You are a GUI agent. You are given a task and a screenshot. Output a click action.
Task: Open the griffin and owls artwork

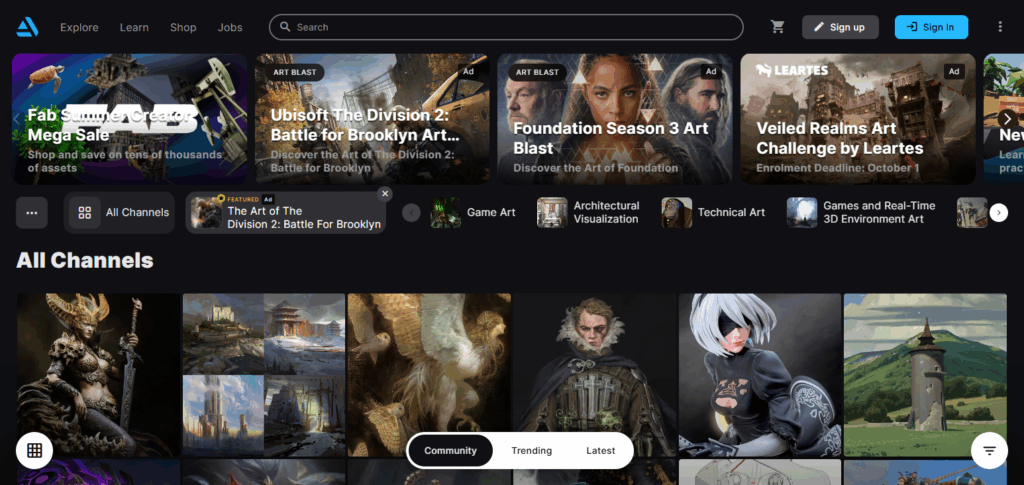tap(429, 375)
